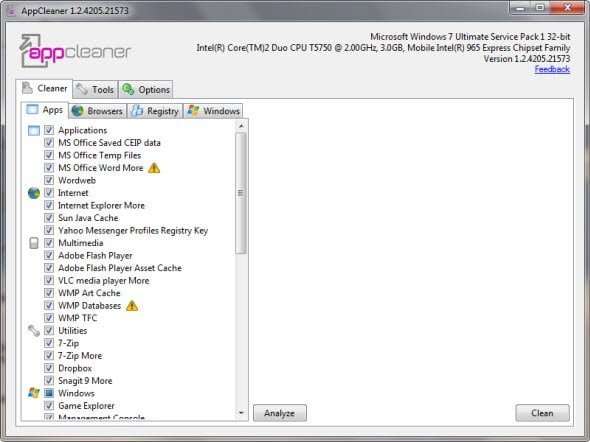The image size is (590, 442).
Task: Click the Windows category flag icon
Action: pos(34,393)
